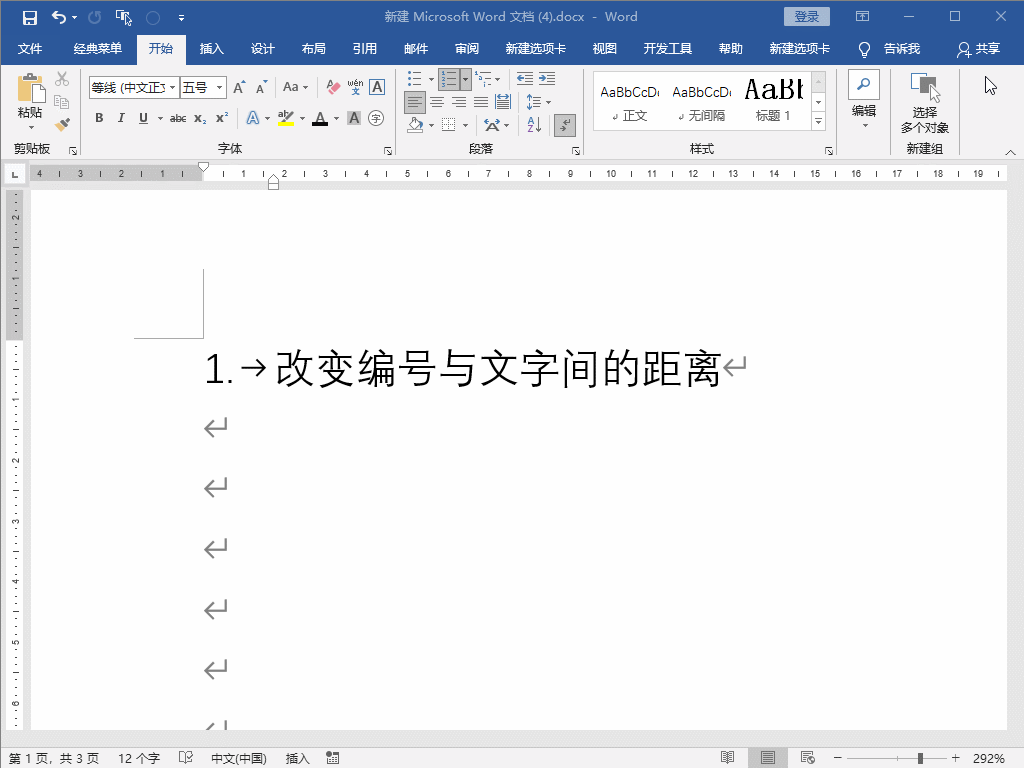Open the line spacing dropdown
This screenshot has width=1024, height=768.
[x=548, y=100]
